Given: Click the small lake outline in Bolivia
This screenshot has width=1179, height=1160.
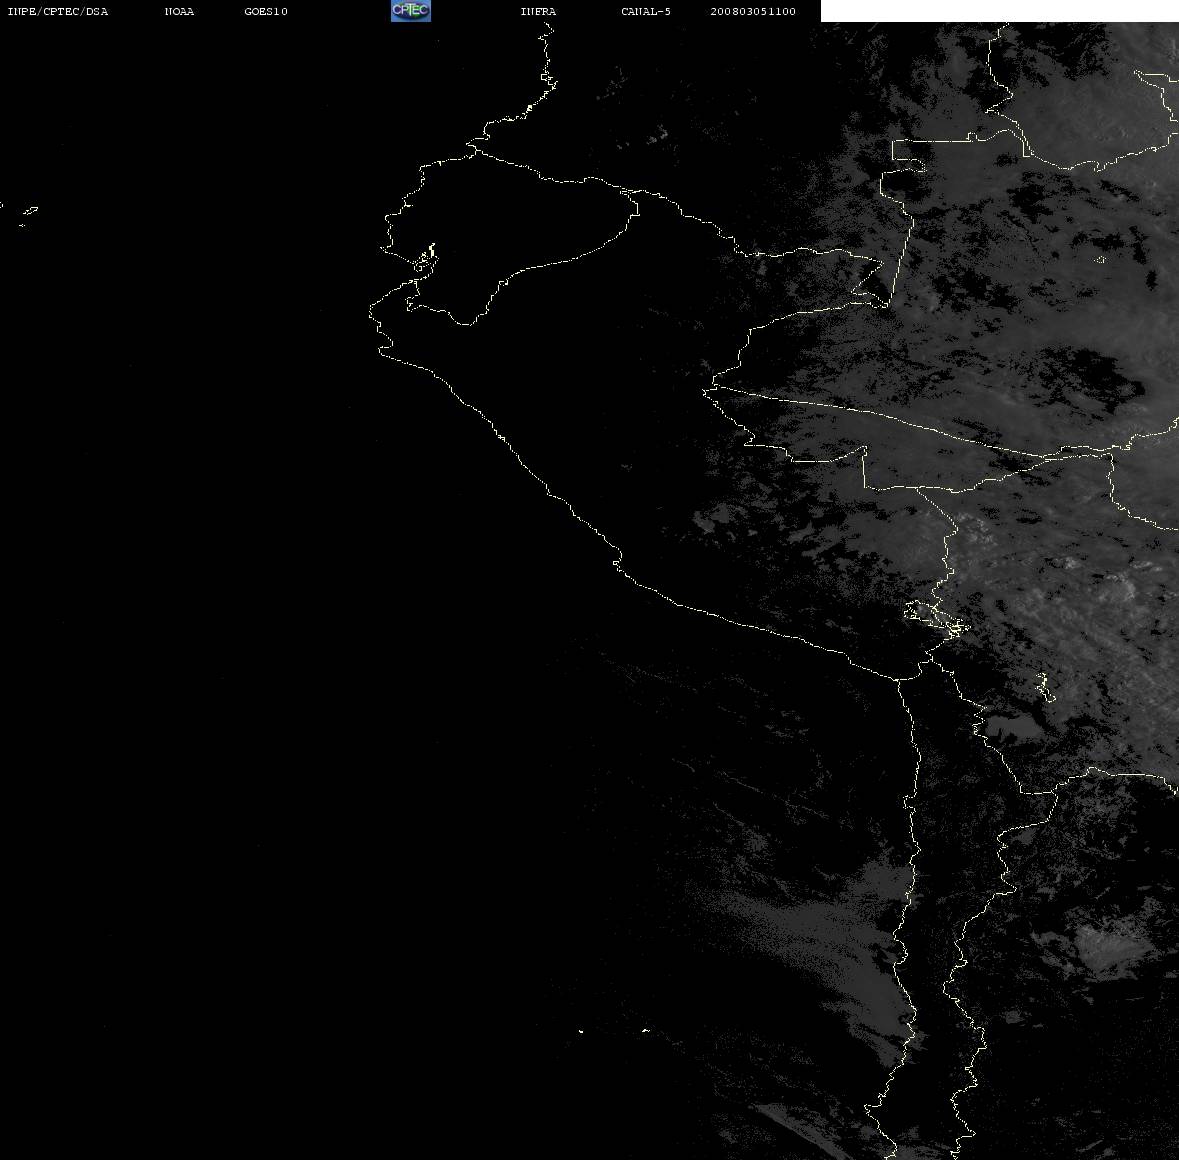Looking at the screenshot, I should pos(1045,687).
